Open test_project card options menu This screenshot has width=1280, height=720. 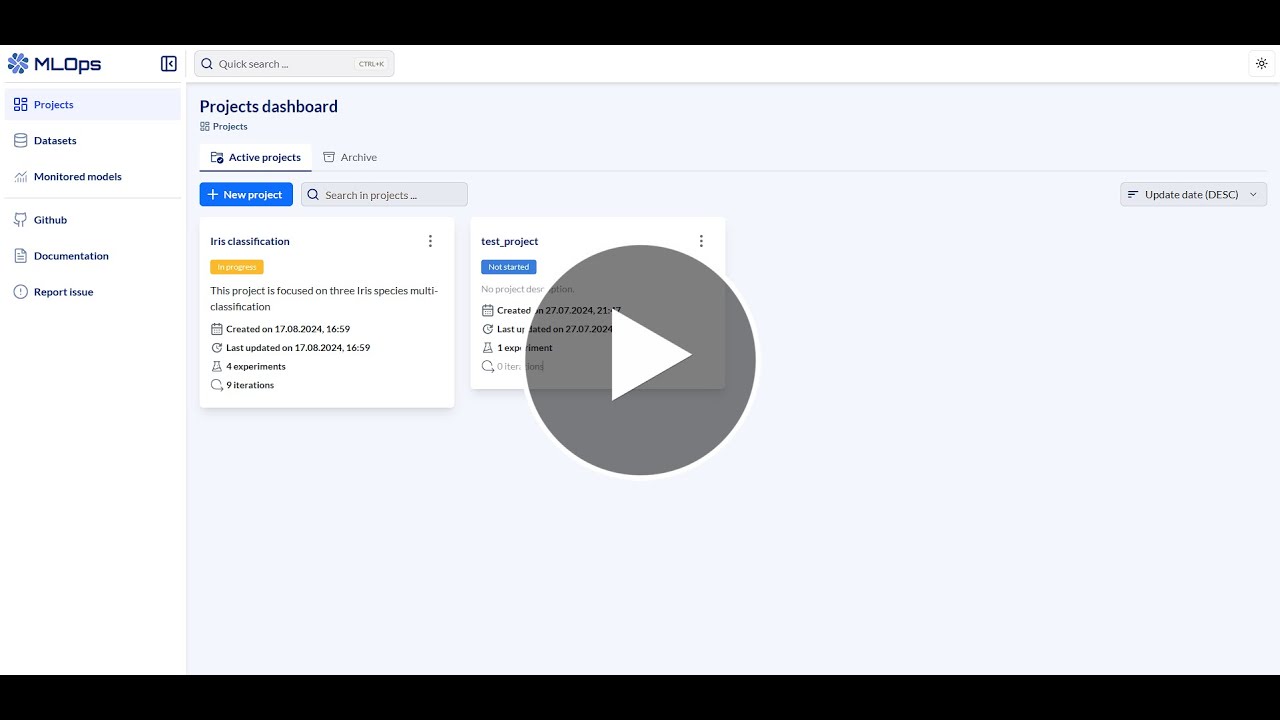[701, 241]
